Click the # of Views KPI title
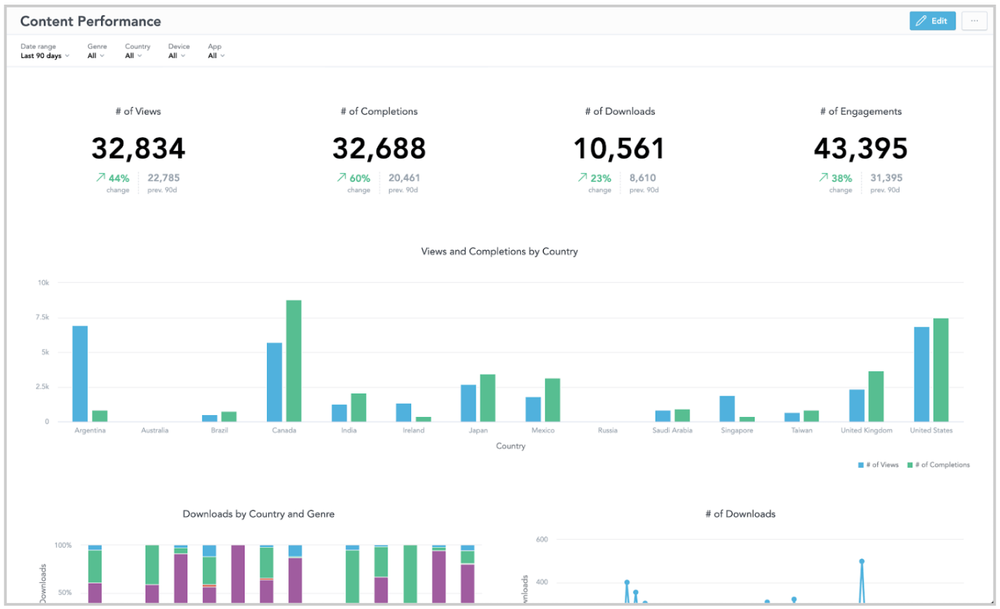 [x=138, y=111]
